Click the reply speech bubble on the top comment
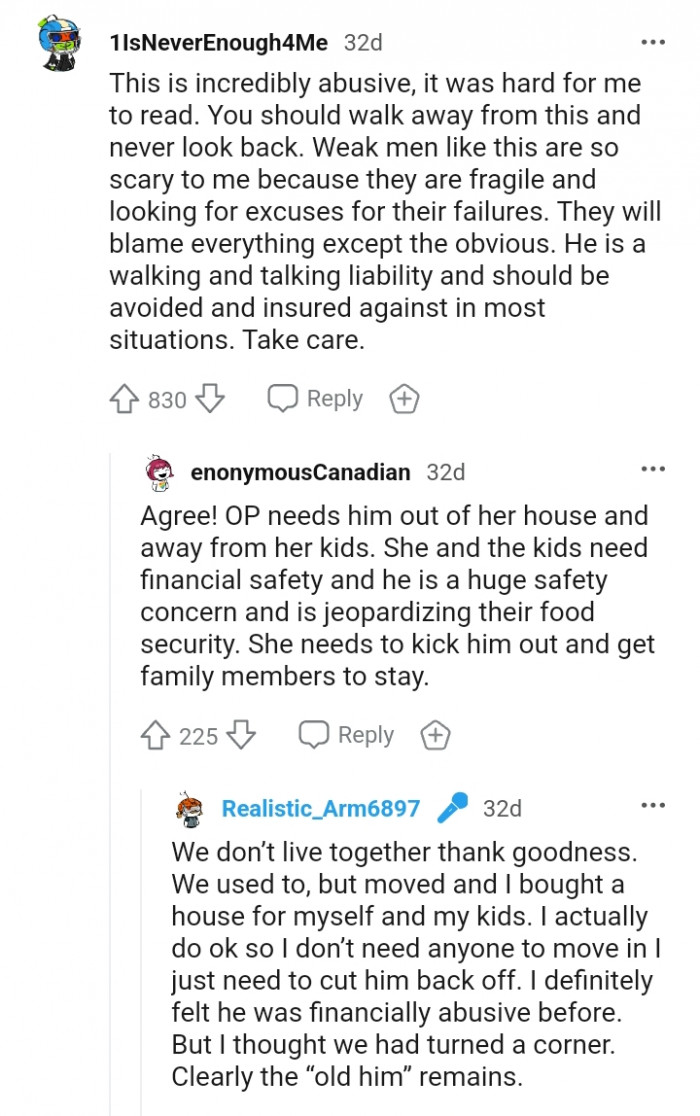Image resolution: width=700 pixels, height=1116 pixels. (x=285, y=398)
